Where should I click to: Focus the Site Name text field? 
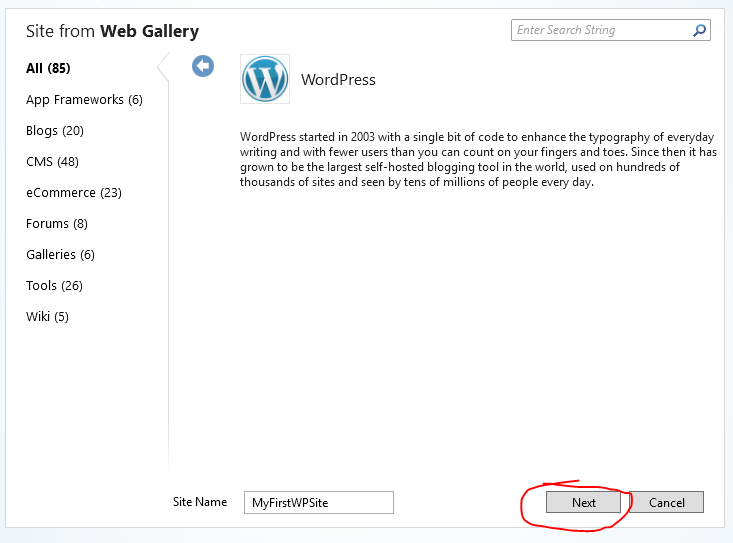click(319, 503)
